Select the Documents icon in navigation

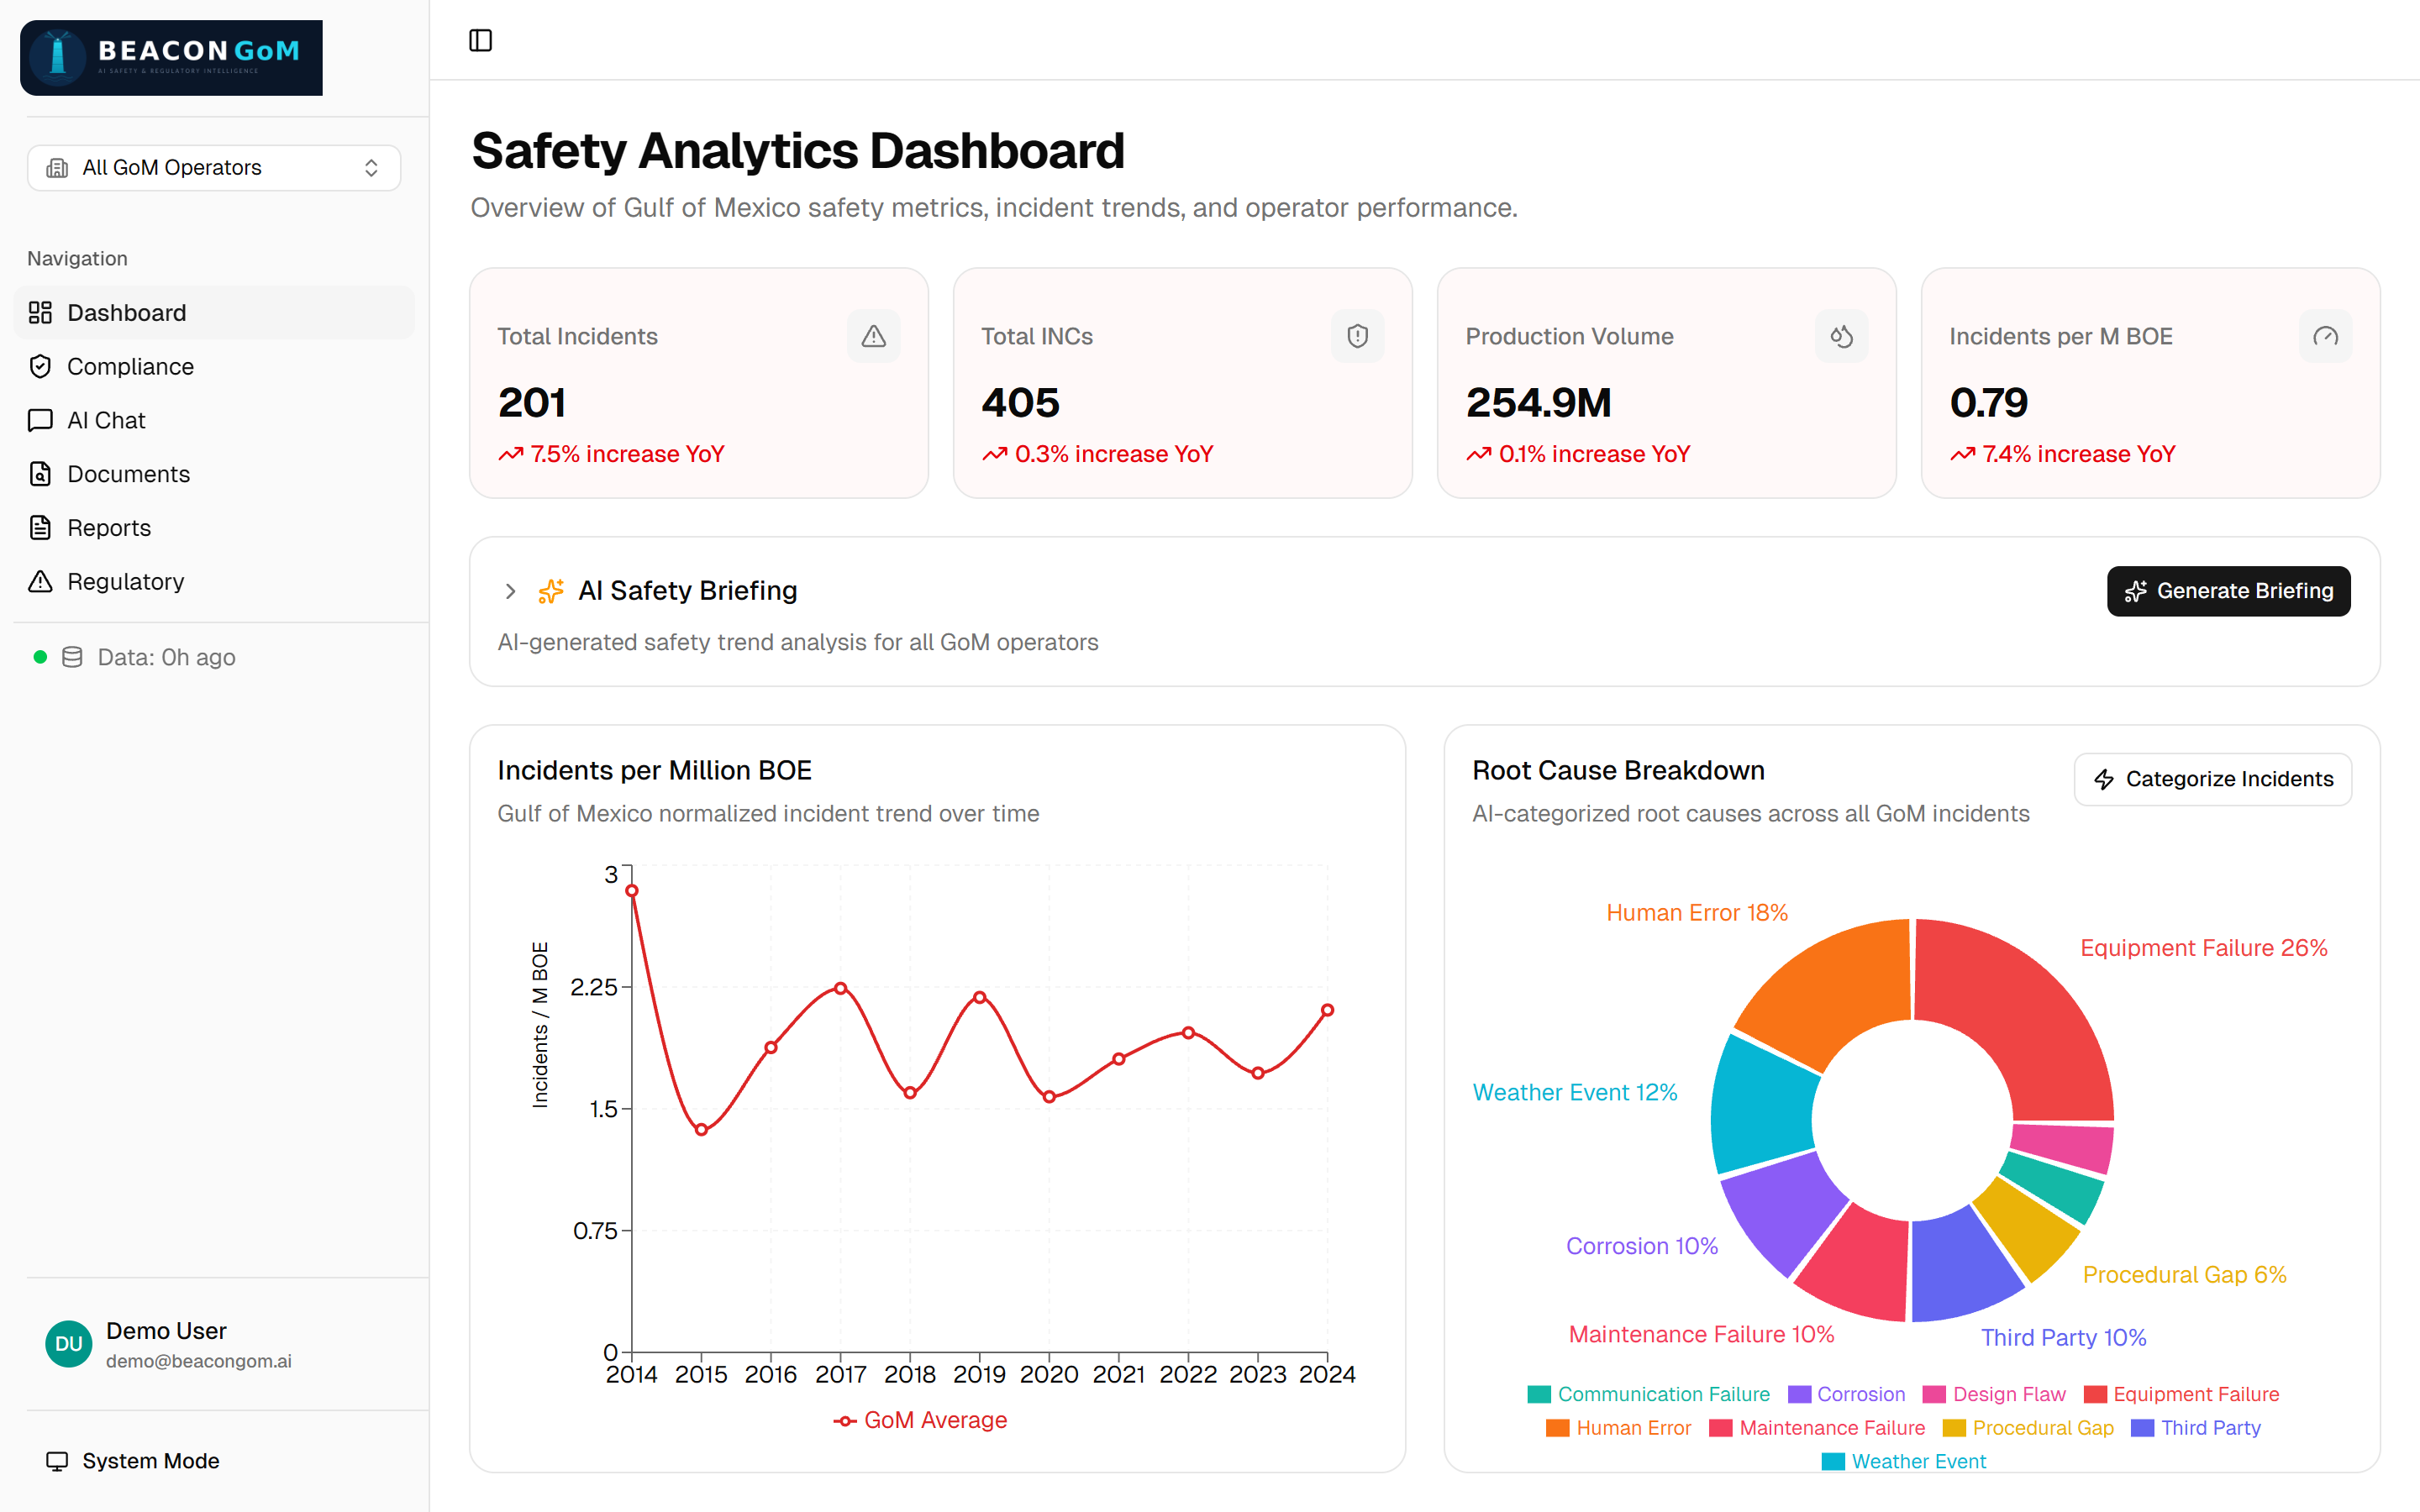pos(40,474)
